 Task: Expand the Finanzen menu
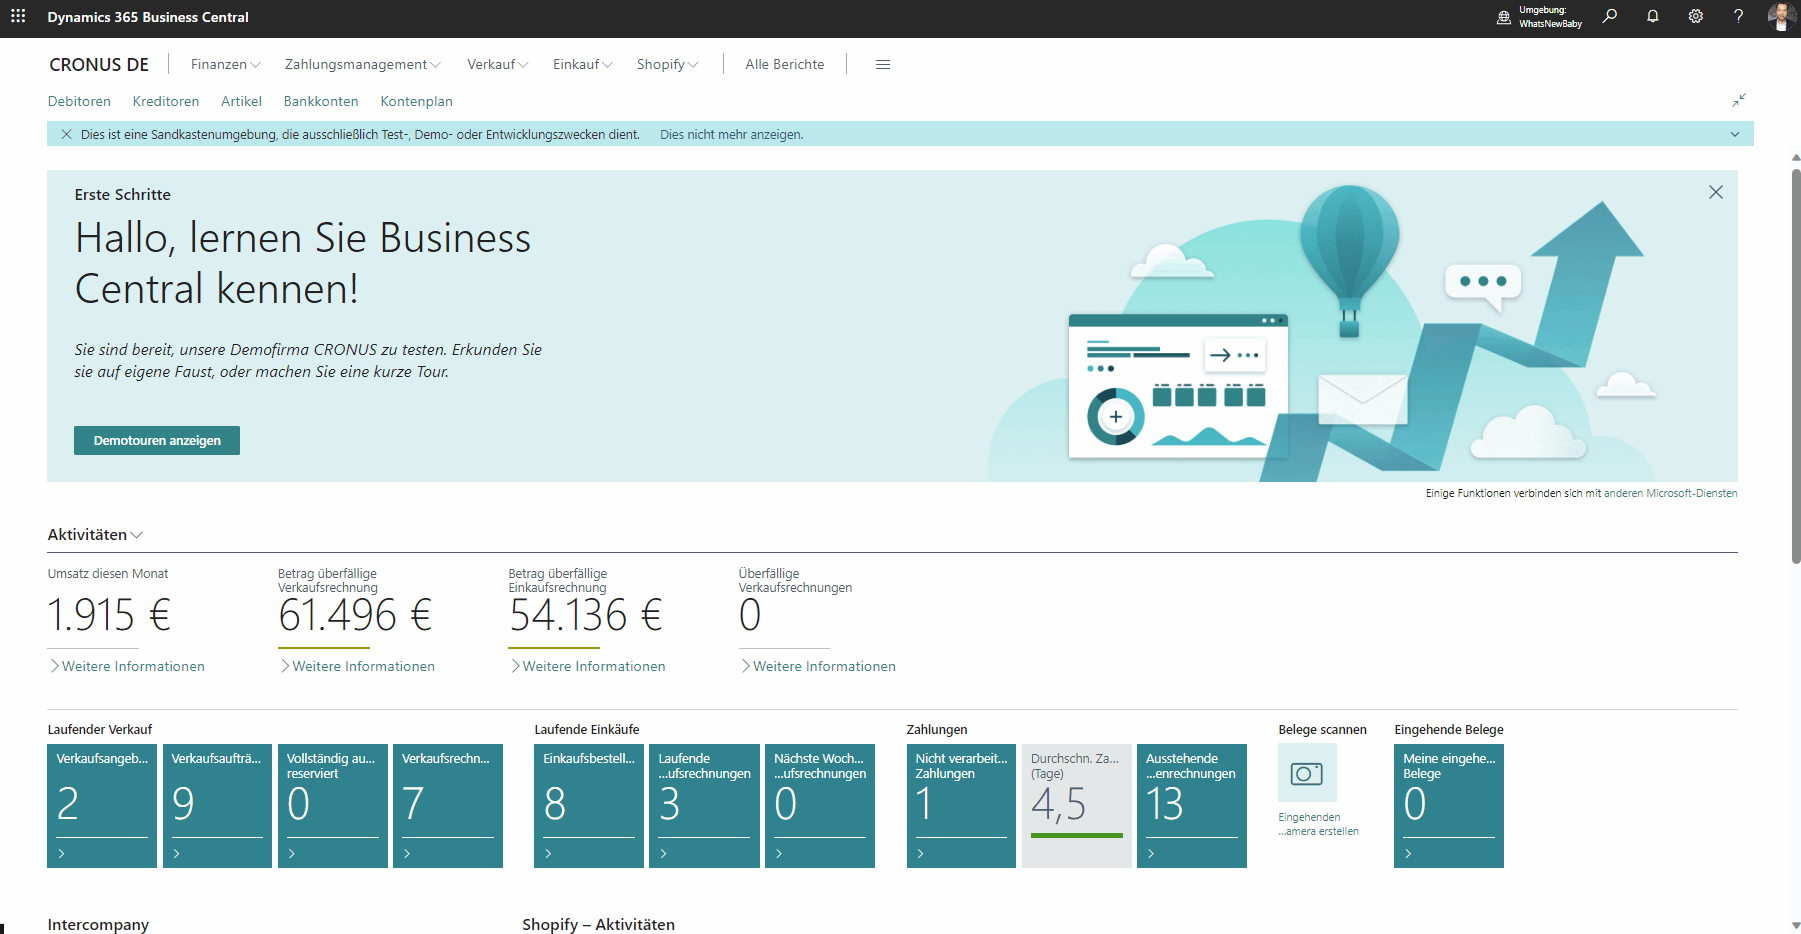[226, 64]
